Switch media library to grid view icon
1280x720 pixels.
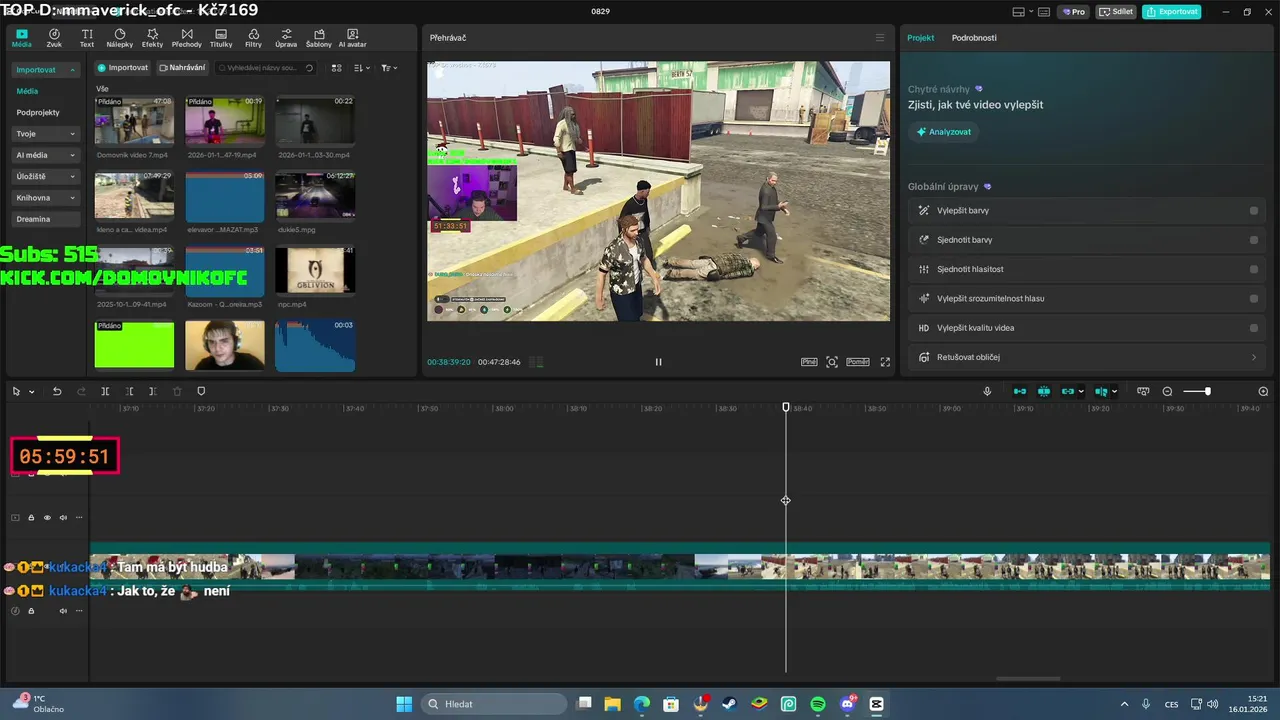click(336, 68)
